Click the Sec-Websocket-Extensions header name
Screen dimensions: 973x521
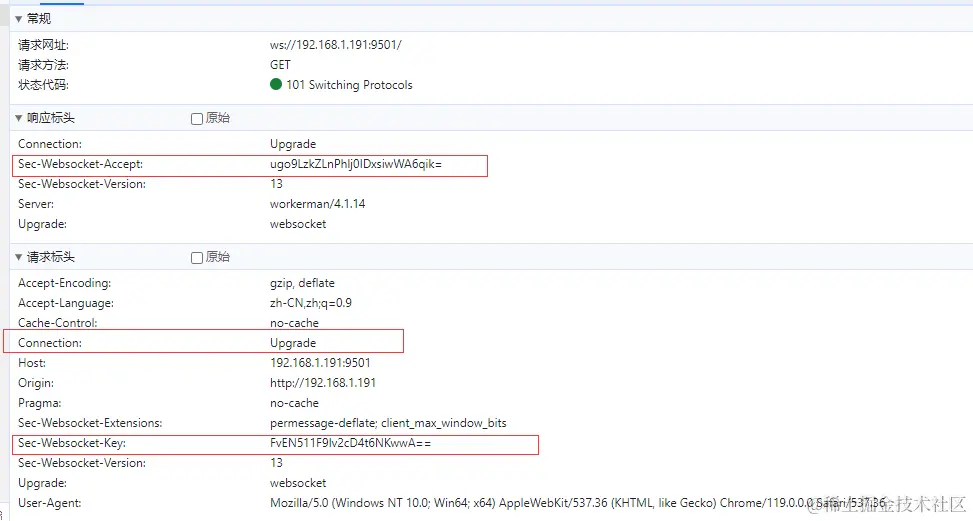click(90, 423)
